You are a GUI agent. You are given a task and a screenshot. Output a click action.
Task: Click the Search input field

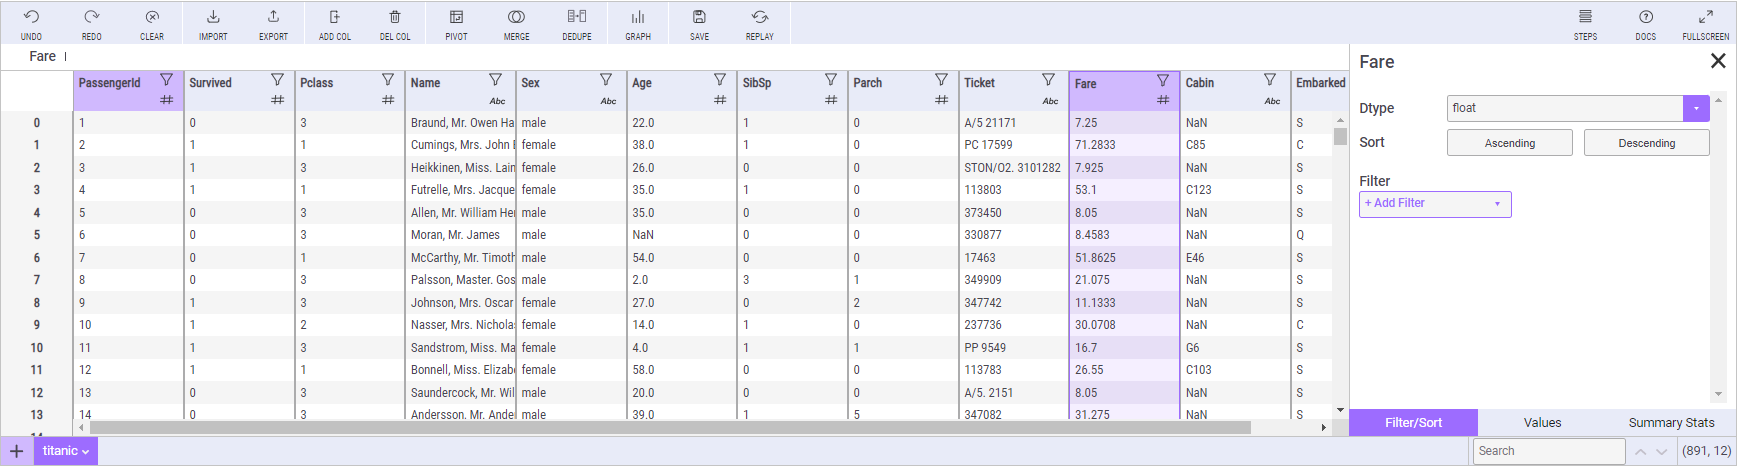coord(1547,451)
